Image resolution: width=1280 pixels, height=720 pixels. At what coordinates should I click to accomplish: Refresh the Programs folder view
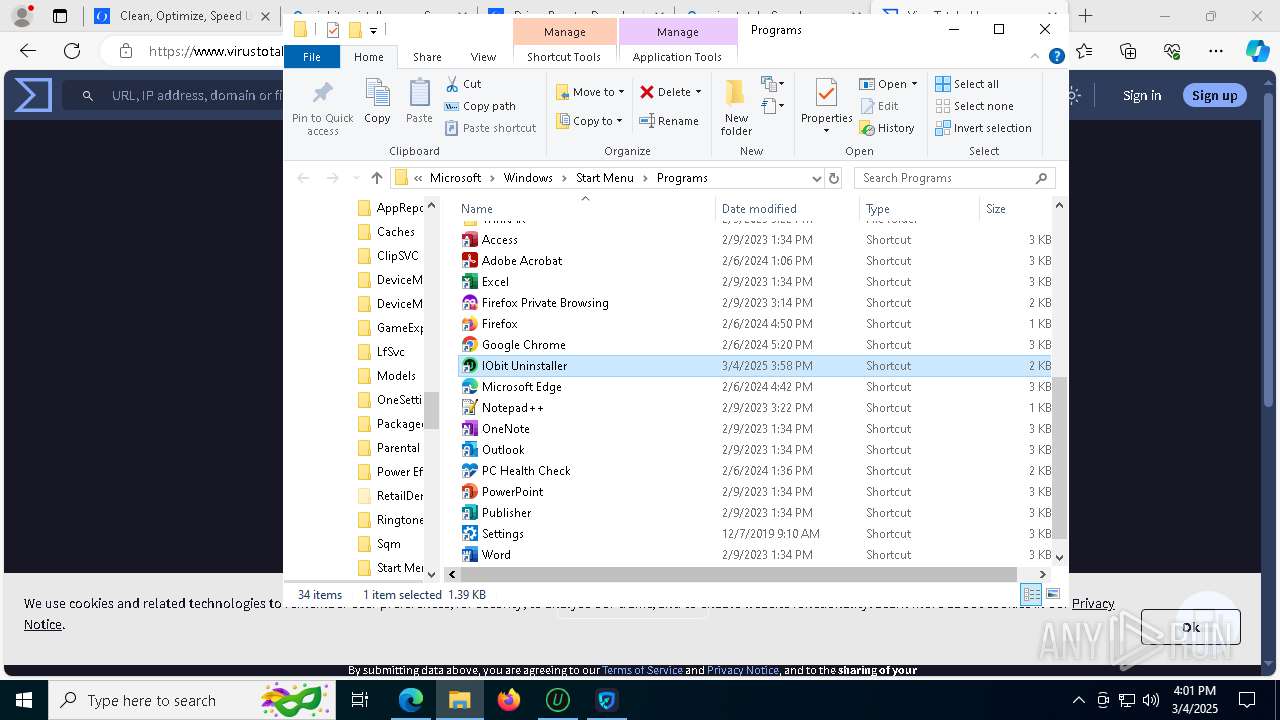pyautogui.click(x=834, y=178)
